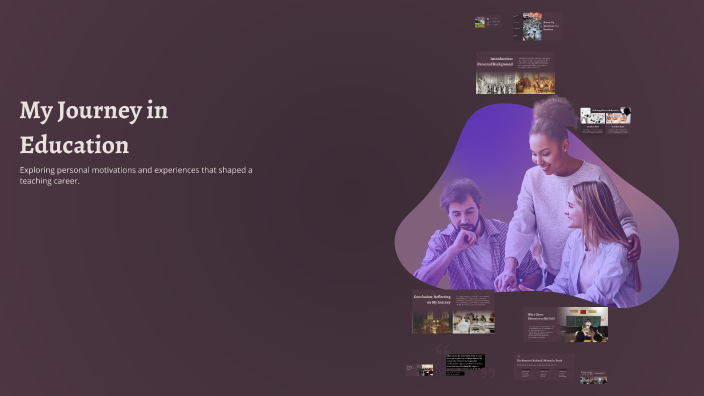
Task: Open the 'Why I Chose Education' classroom slide
Action: click(566, 325)
